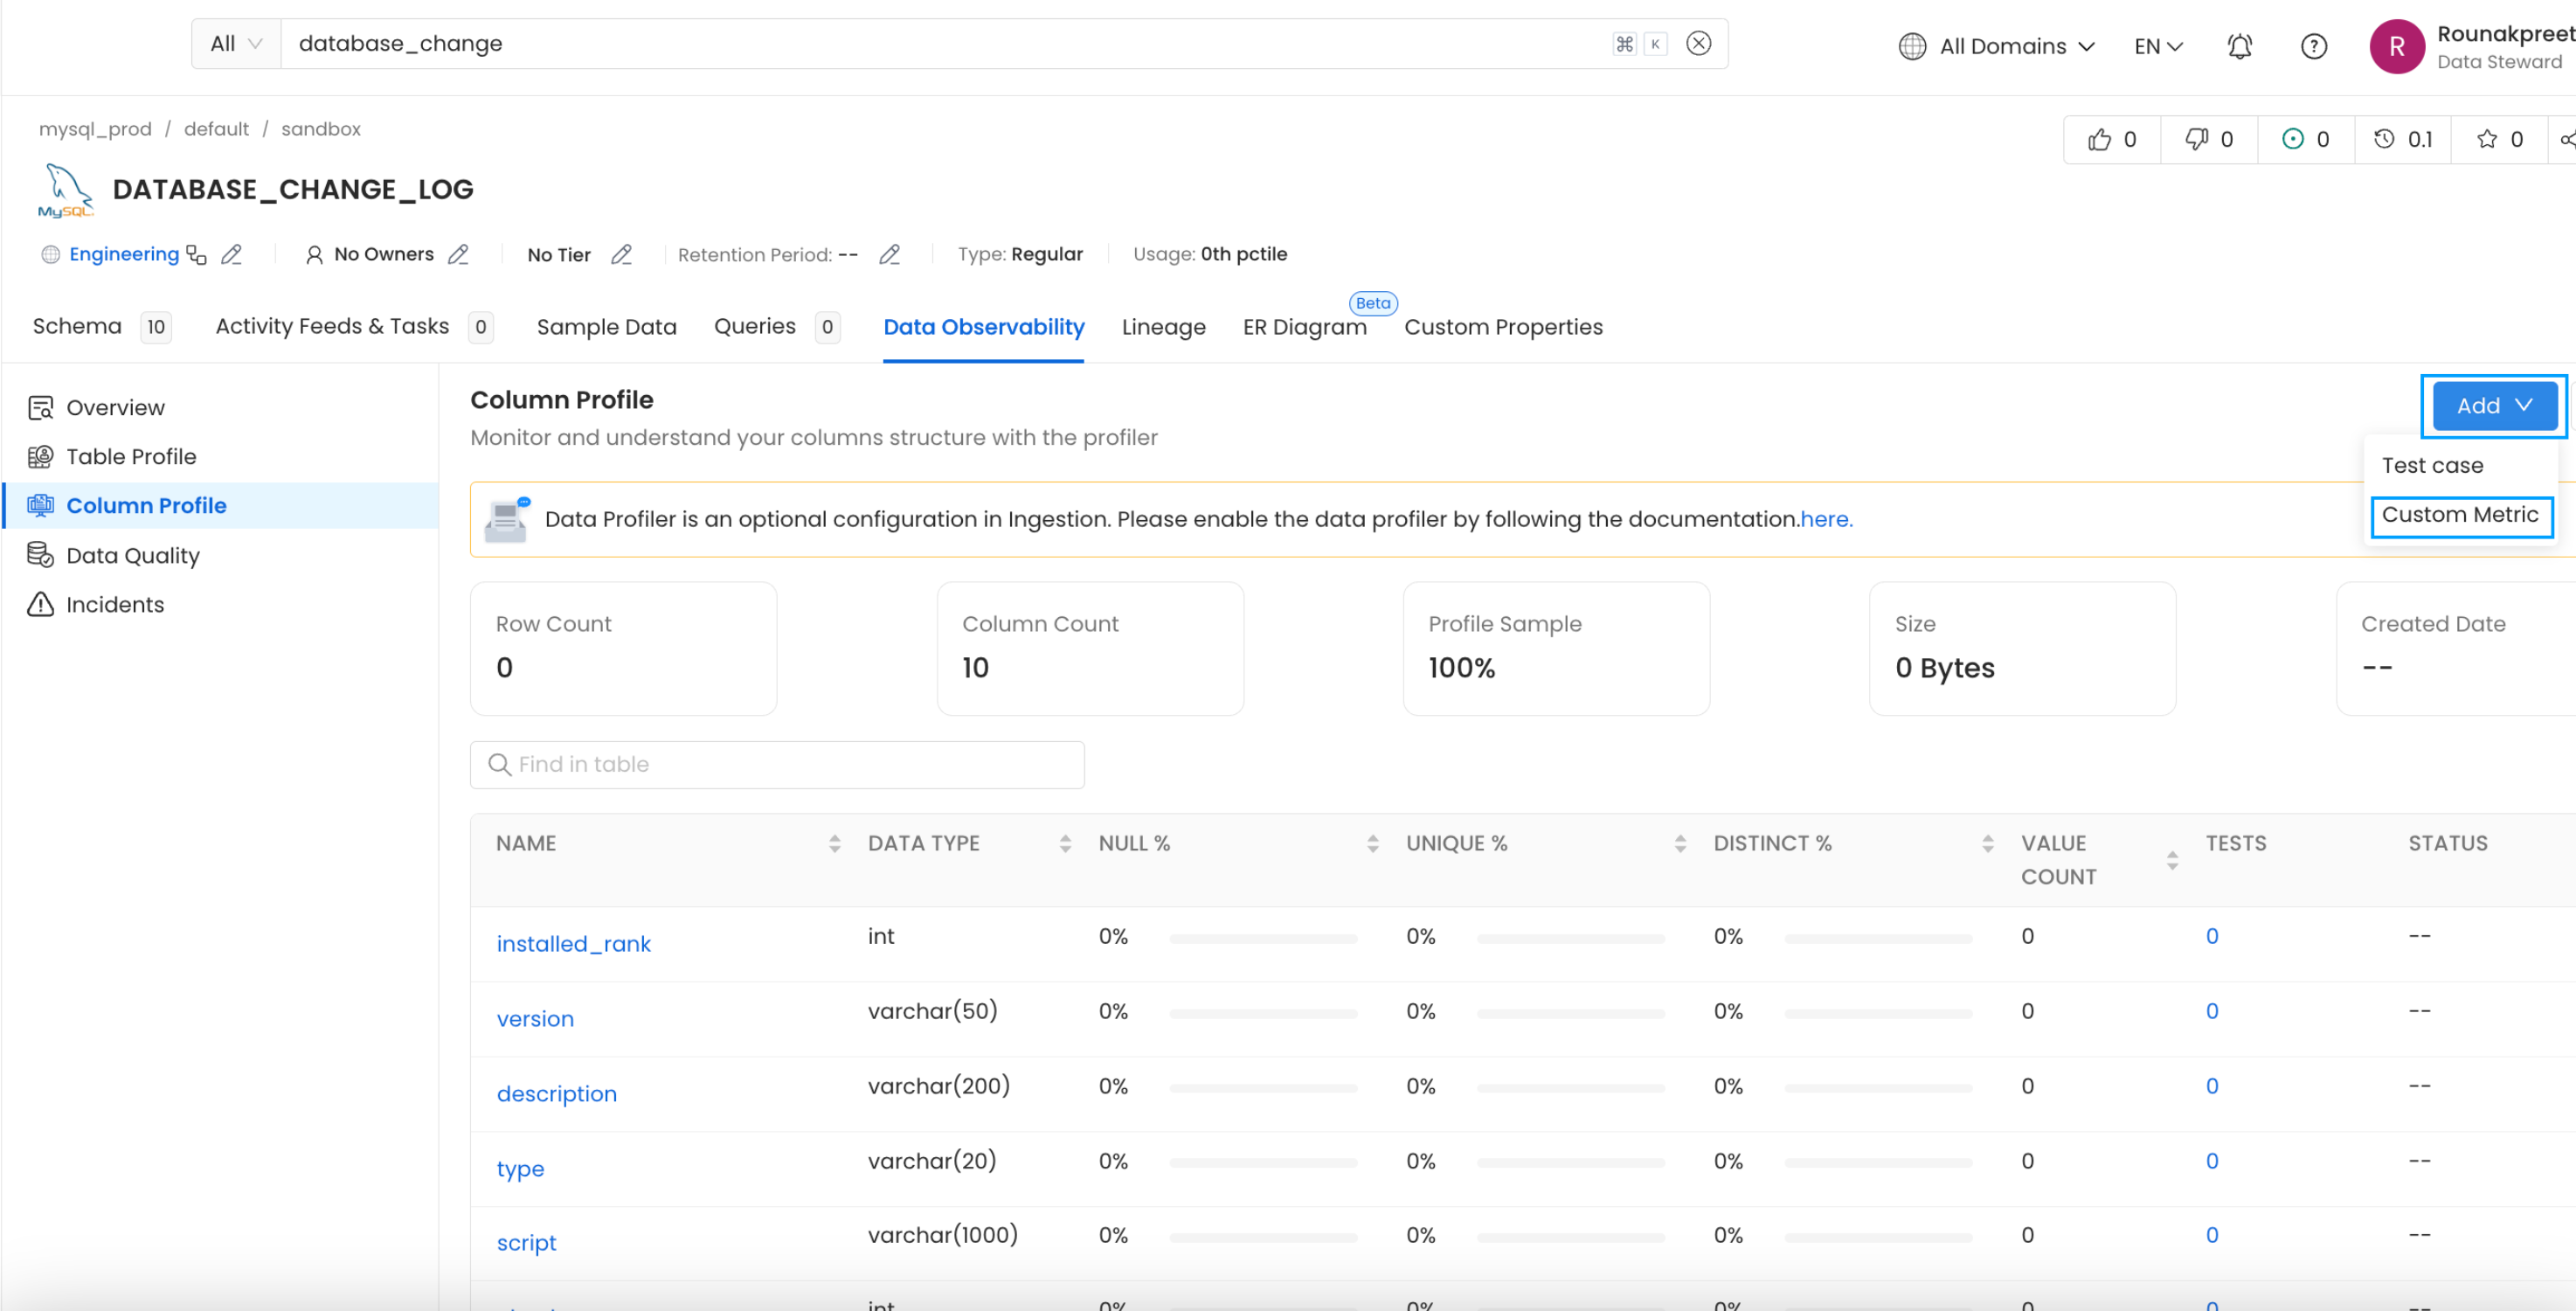This screenshot has width=2576, height=1311.
Task: Open the All Domains dropdown
Action: tap(1996, 46)
